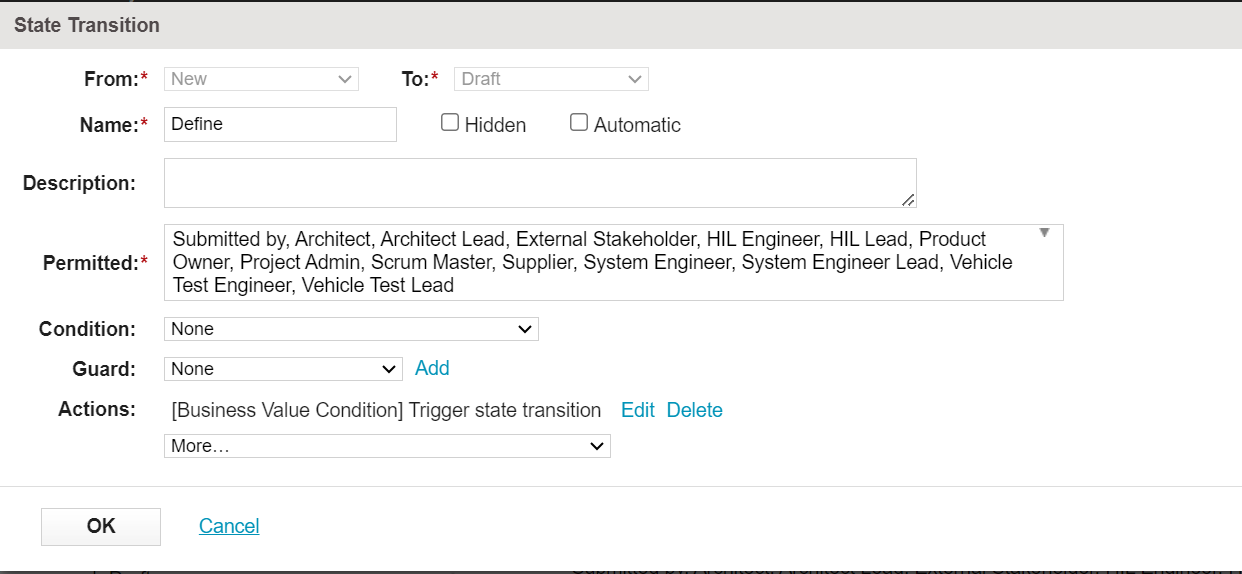Cancel the State Transition dialog

click(x=229, y=526)
